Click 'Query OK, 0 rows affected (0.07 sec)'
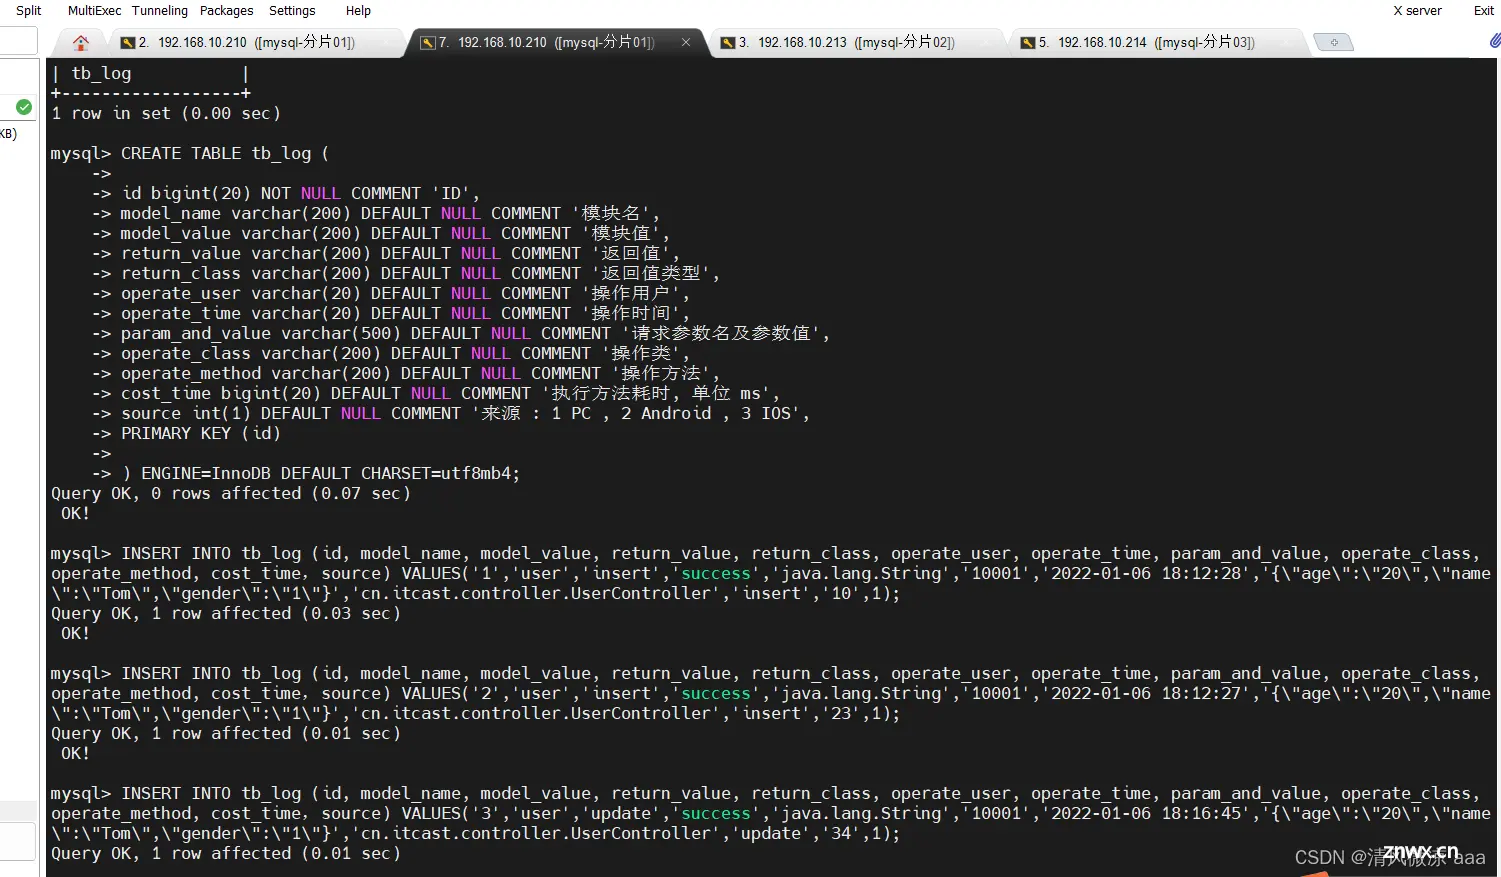This screenshot has height=877, width=1501. pyautogui.click(x=231, y=493)
